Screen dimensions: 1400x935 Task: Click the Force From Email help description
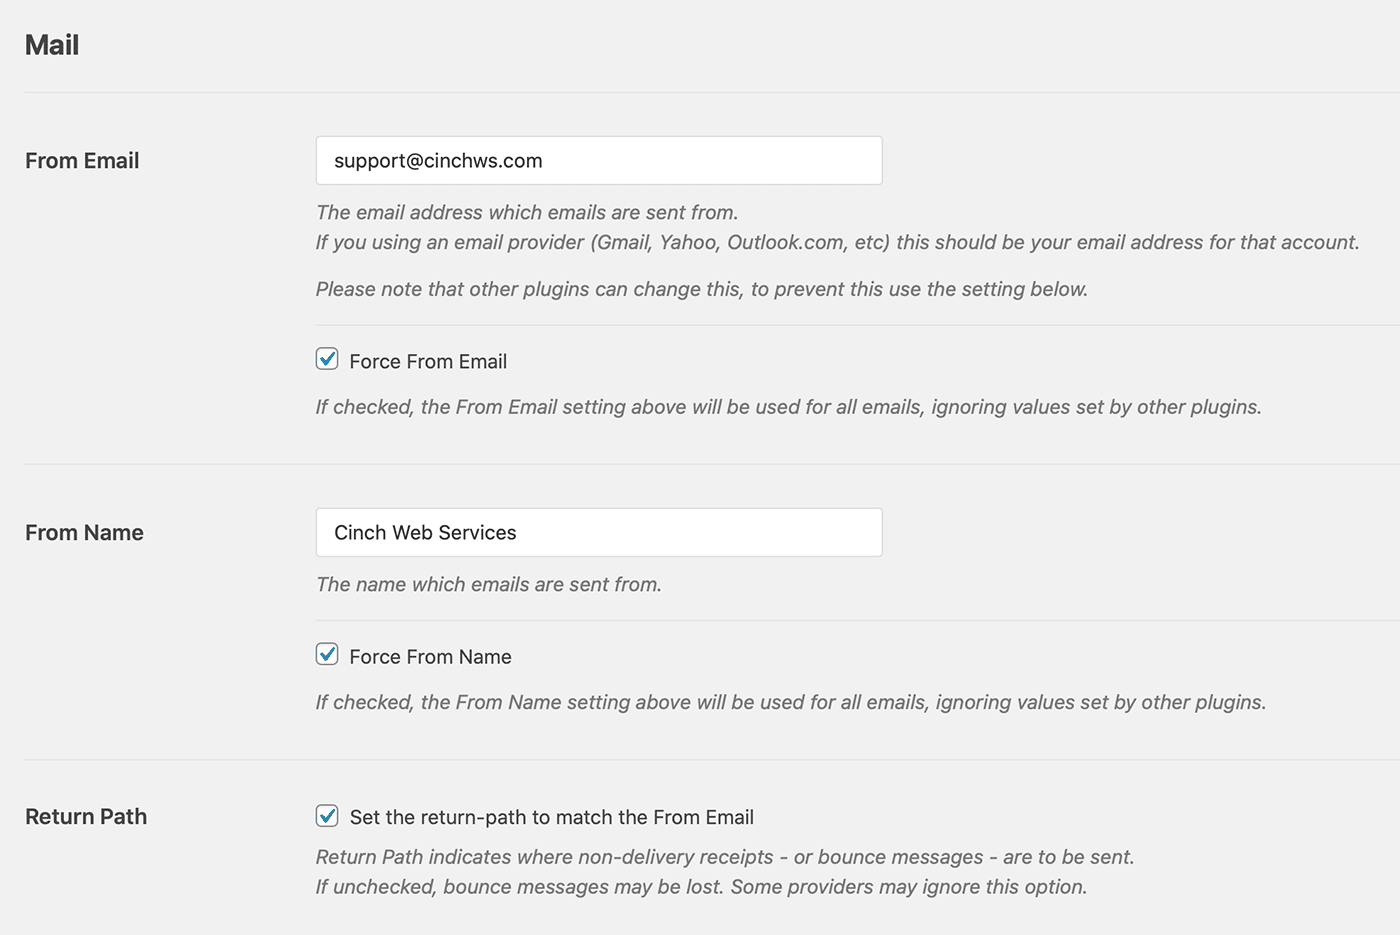pos(788,408)
